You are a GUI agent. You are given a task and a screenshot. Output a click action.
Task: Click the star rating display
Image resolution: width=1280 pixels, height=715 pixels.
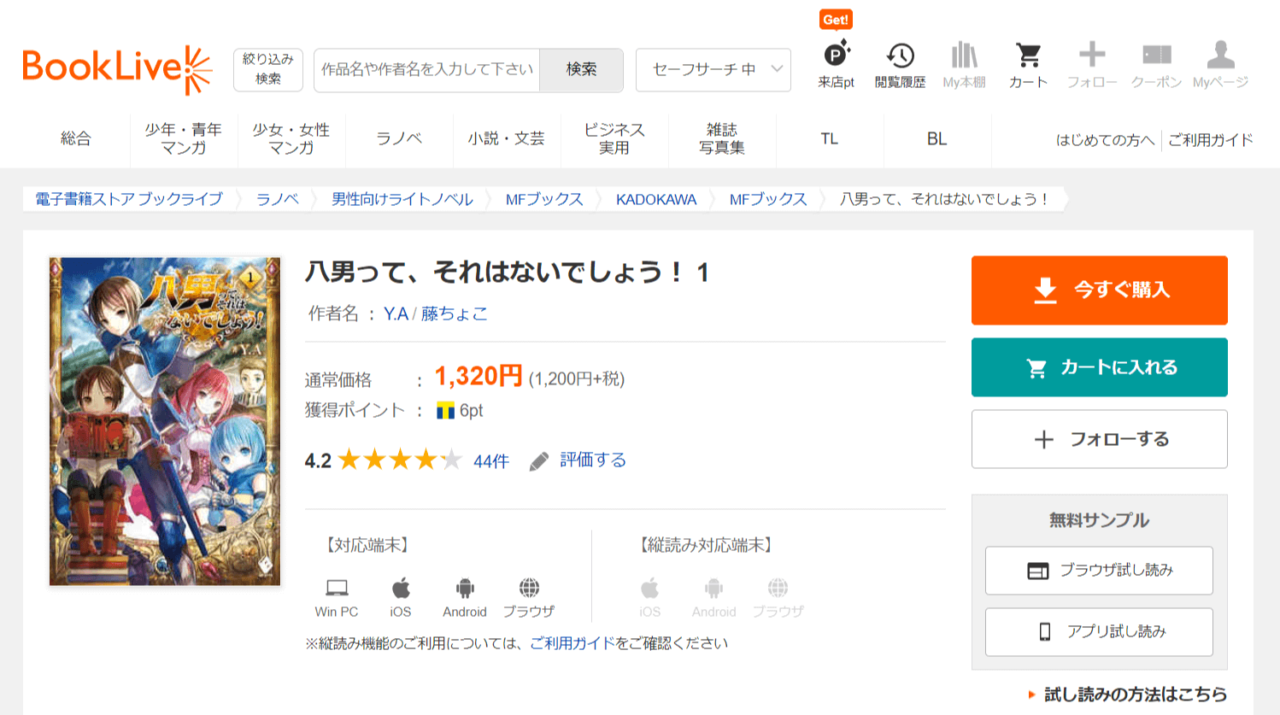pos(399,460)
